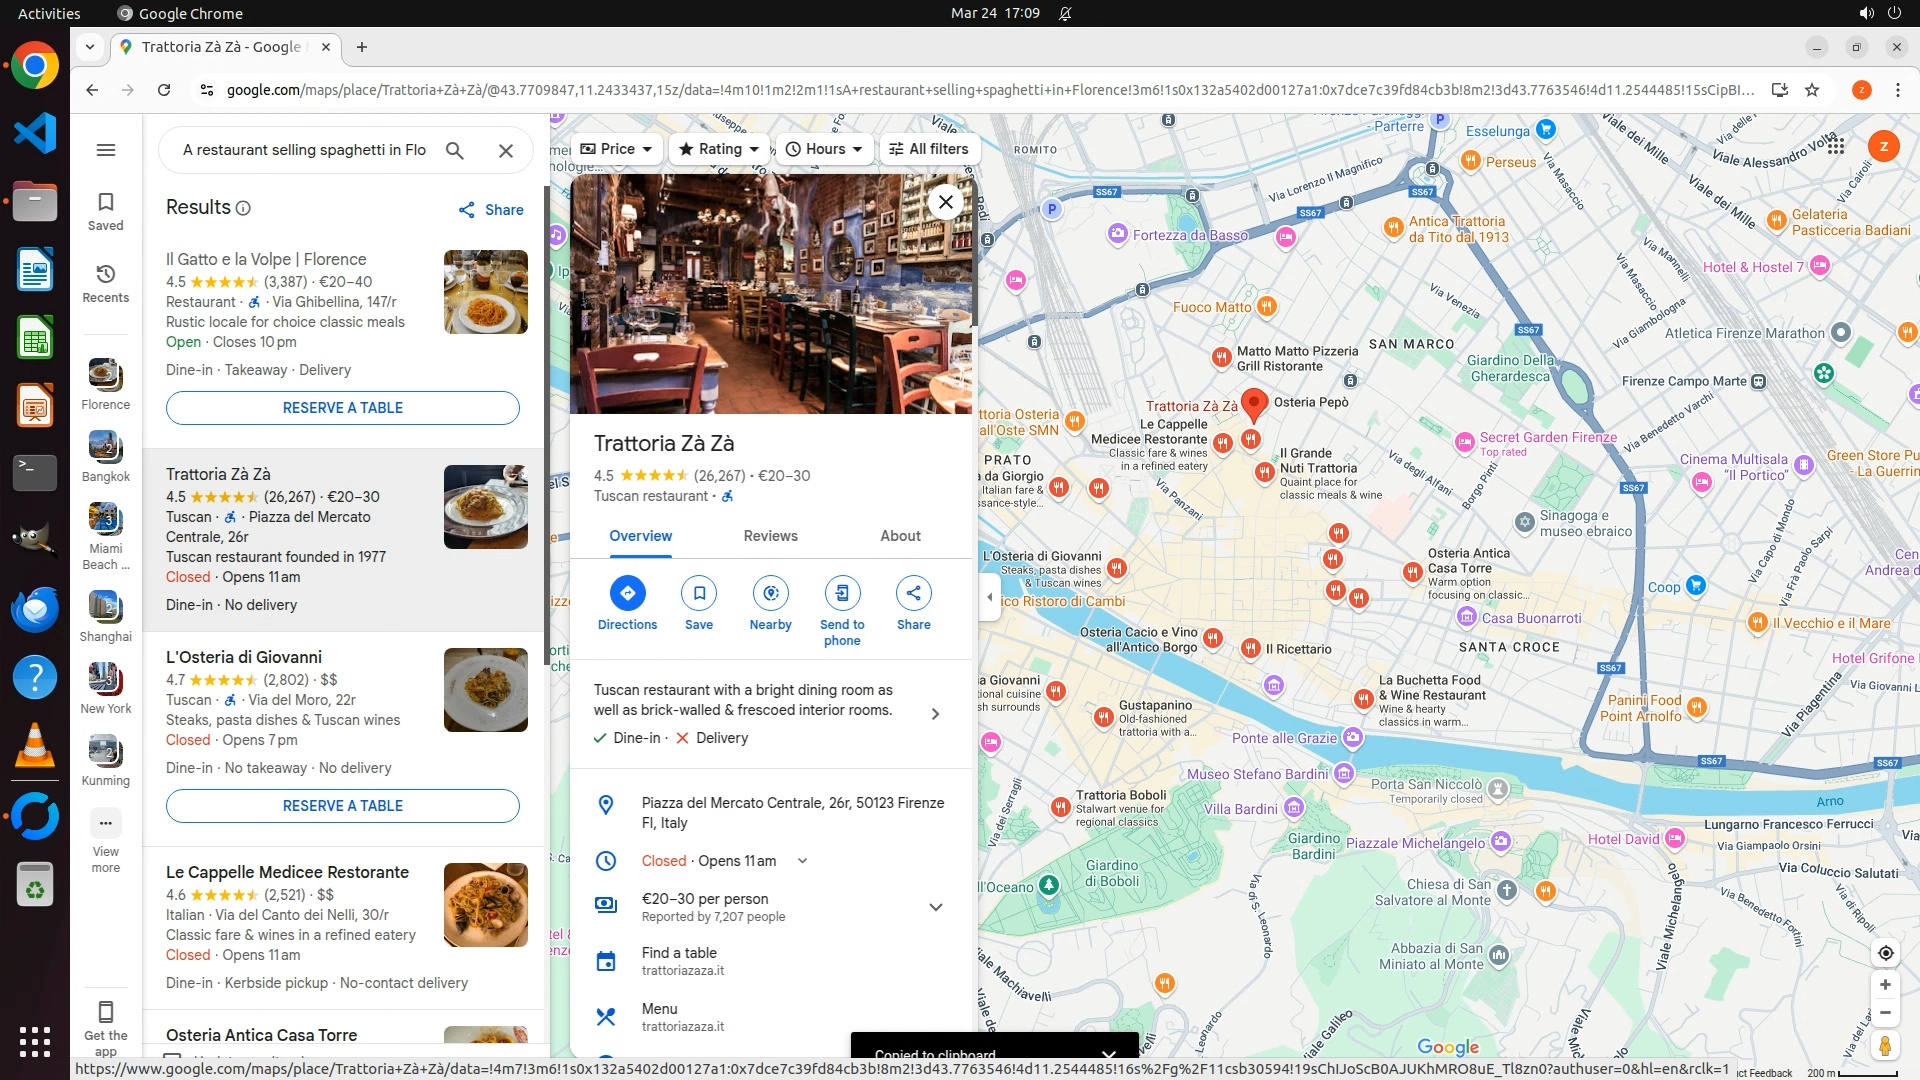Viewport: 1920px width, 1080px height.
Task: Open the hamburger menu in Maps sidebar
Action: coord(106,150)
